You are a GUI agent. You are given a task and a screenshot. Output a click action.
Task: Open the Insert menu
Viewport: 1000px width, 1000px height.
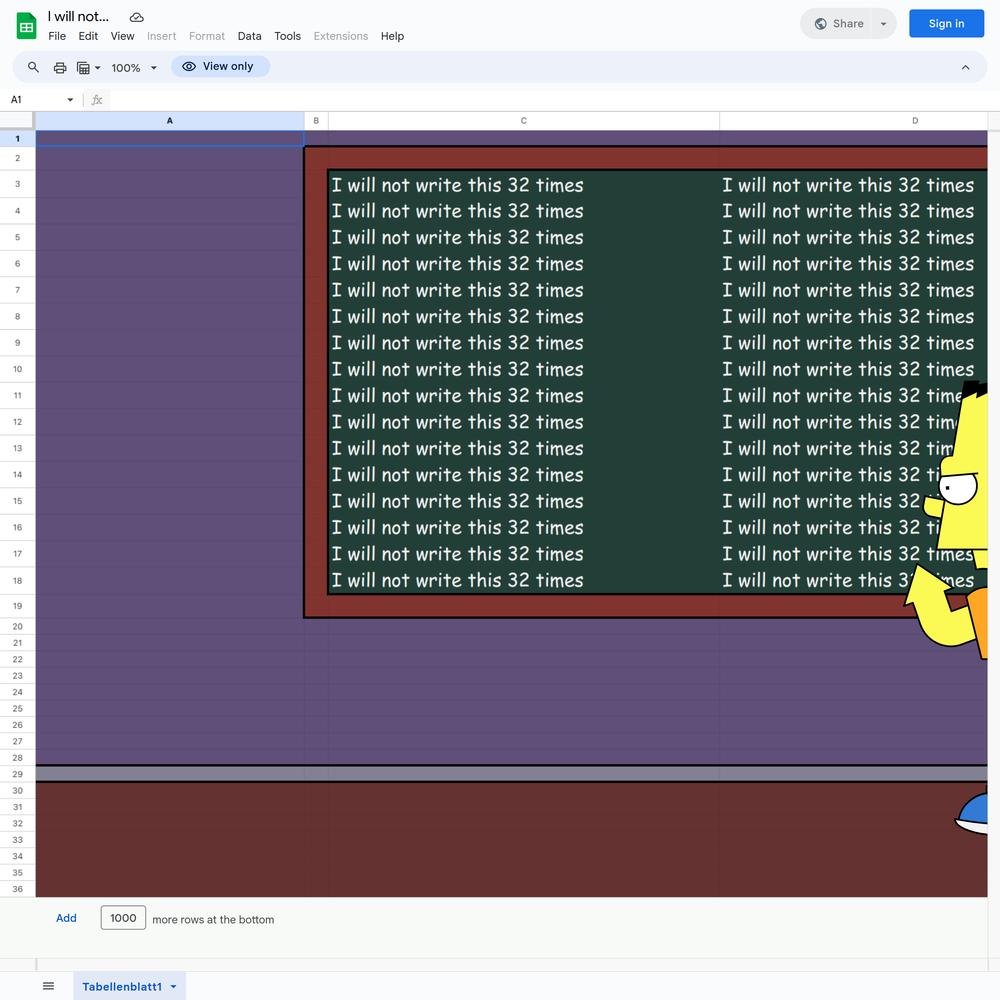point(161,36)
